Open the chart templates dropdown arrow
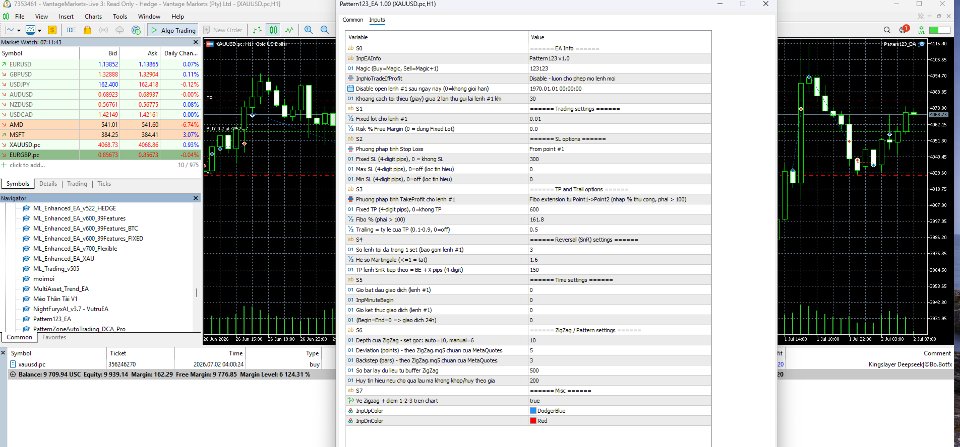This screenshot has width=960, height=447. pos(40,30)
